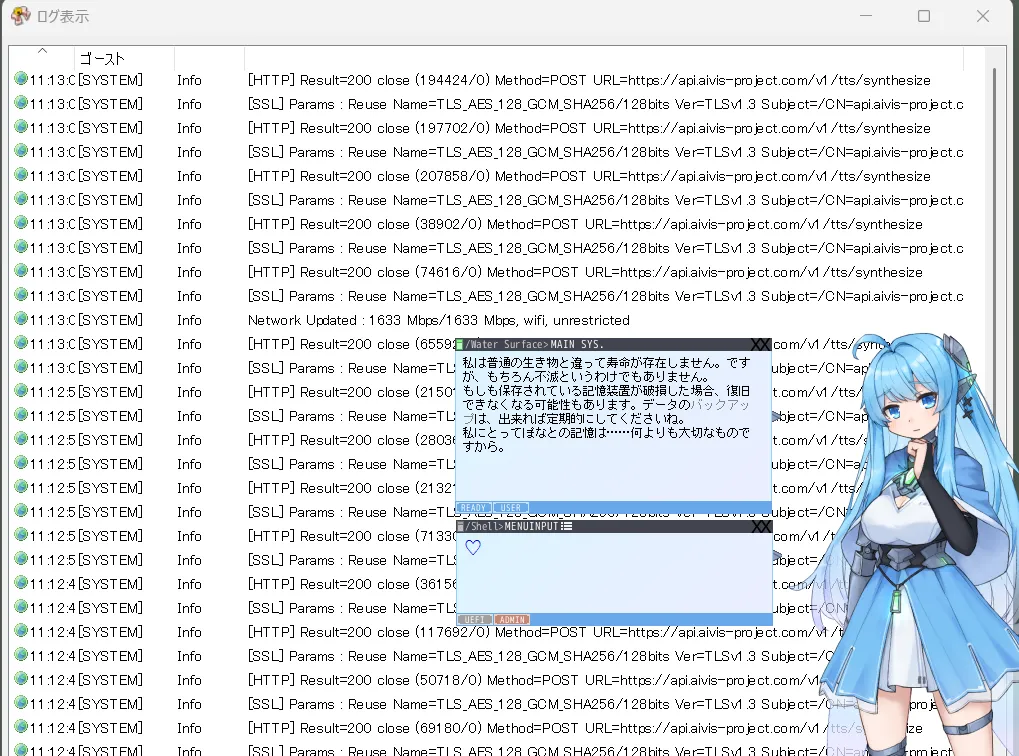Click the list icon beside MENUINPUT

[x=567, y=526]
